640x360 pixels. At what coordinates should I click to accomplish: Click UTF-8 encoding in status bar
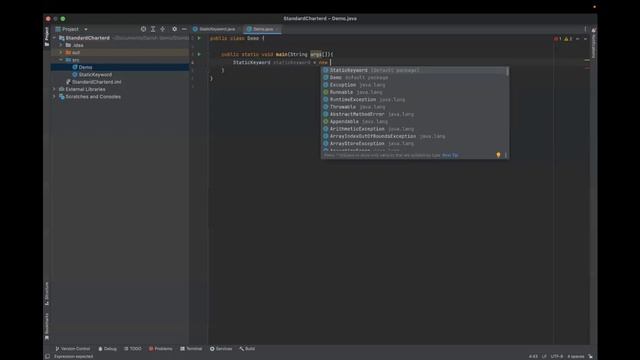(557, 356)
